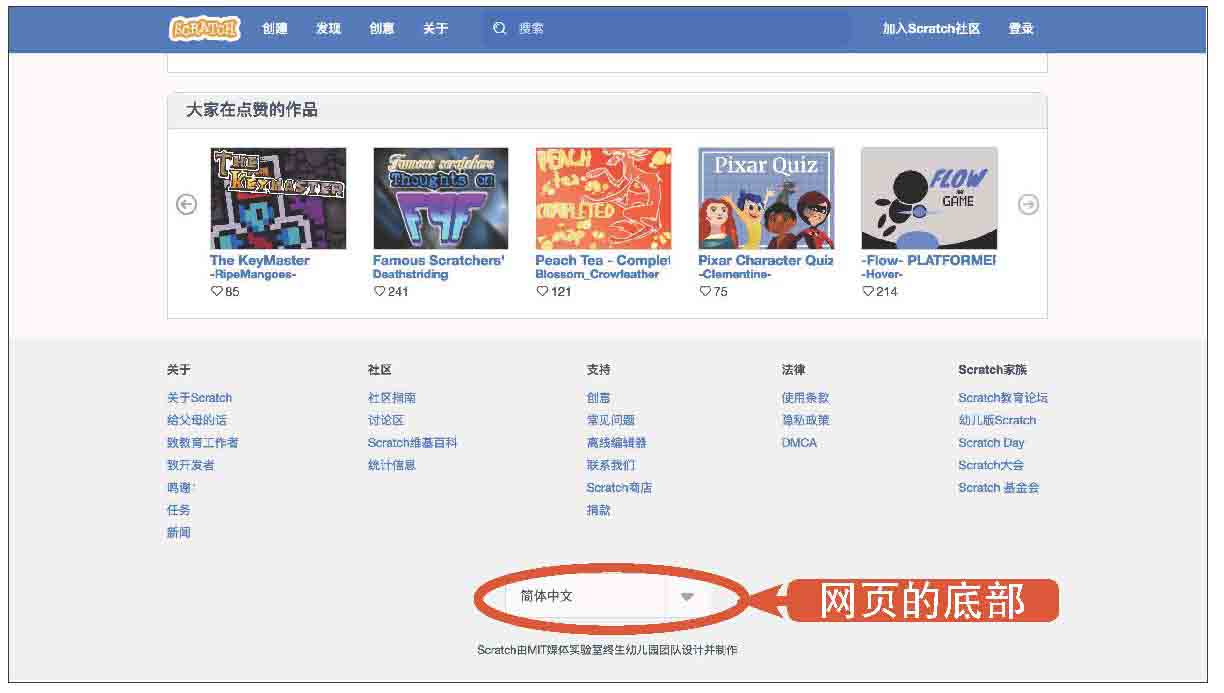
Task: Click the Famous Scratchers' project title
Action: (439, 260)
